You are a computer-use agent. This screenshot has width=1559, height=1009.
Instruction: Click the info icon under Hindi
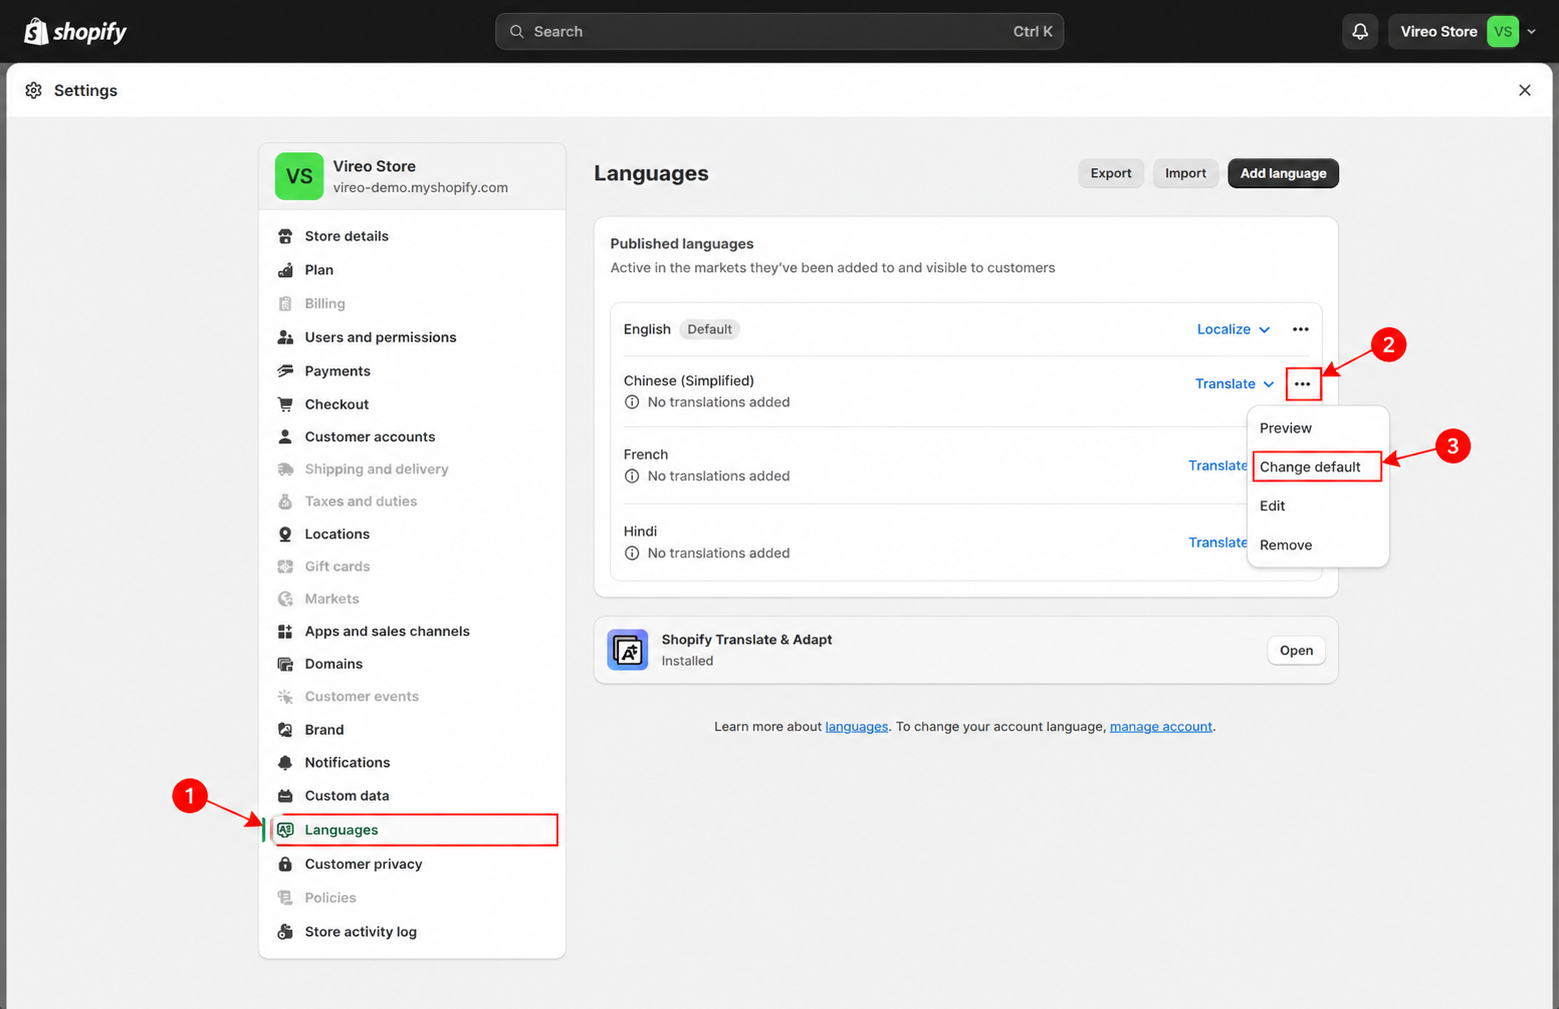point(632,553)
